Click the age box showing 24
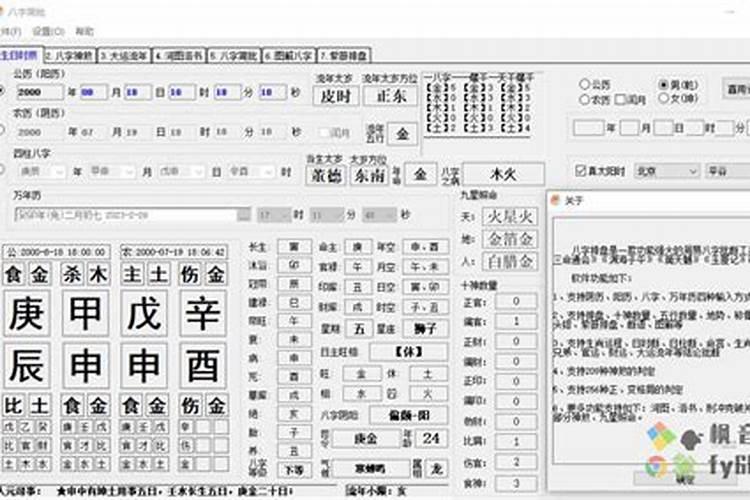This screenshot has height=500, width=750. click(x=431, y=438)
